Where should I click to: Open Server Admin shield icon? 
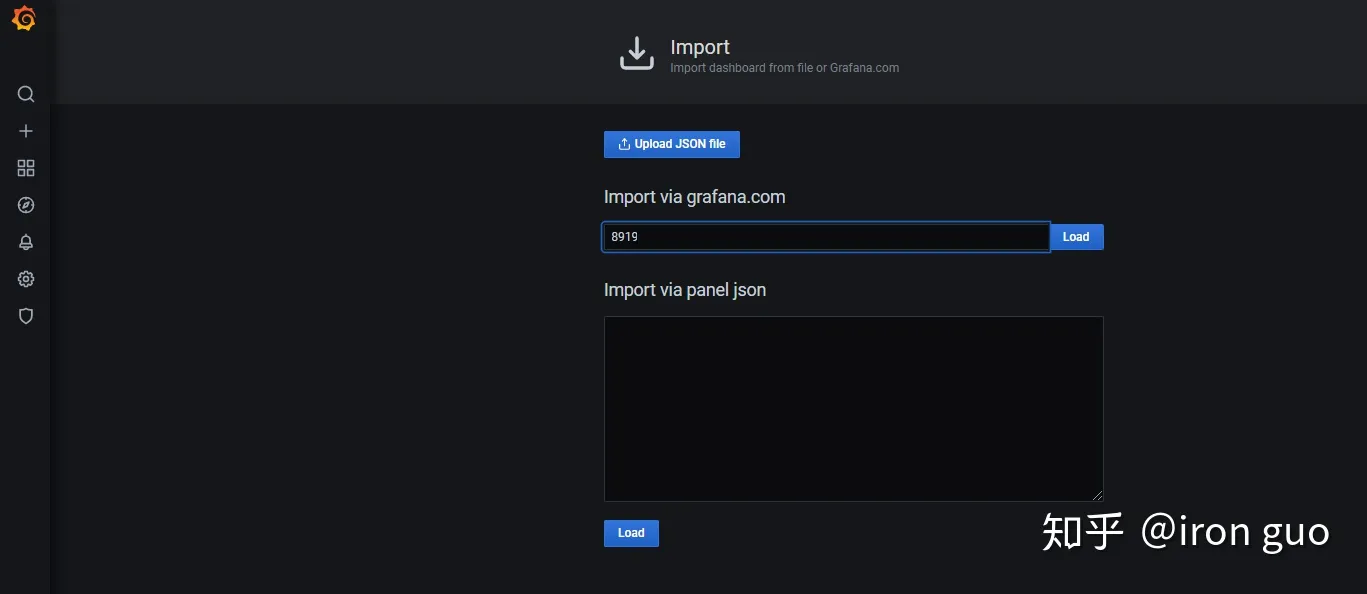(26, 316)
